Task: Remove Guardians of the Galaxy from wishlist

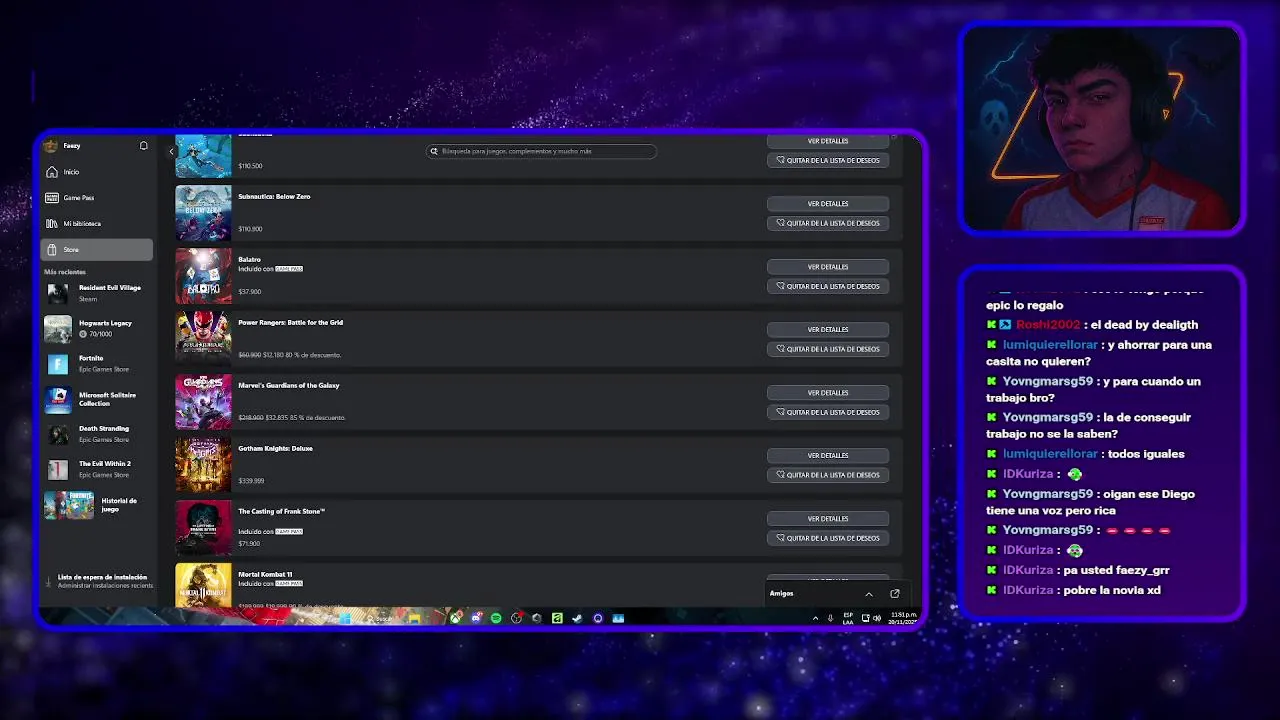Action: coord(828,412)
